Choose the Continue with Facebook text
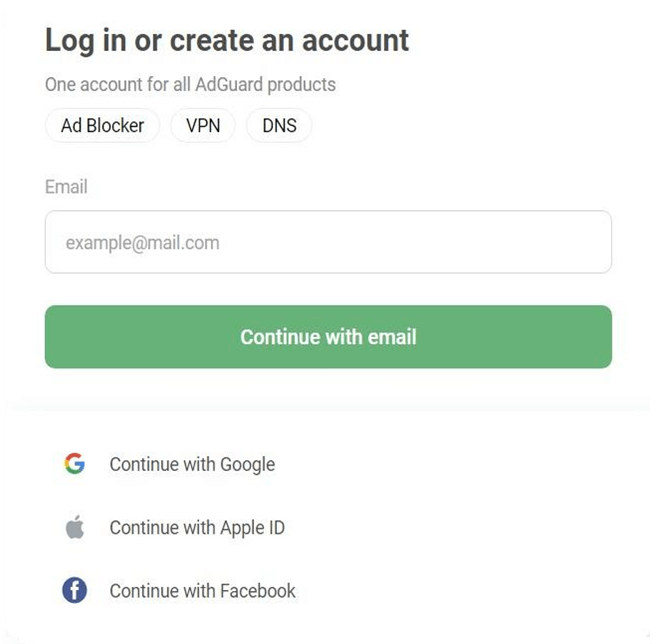Screen dimensions: 656x644 pos(202,590)
